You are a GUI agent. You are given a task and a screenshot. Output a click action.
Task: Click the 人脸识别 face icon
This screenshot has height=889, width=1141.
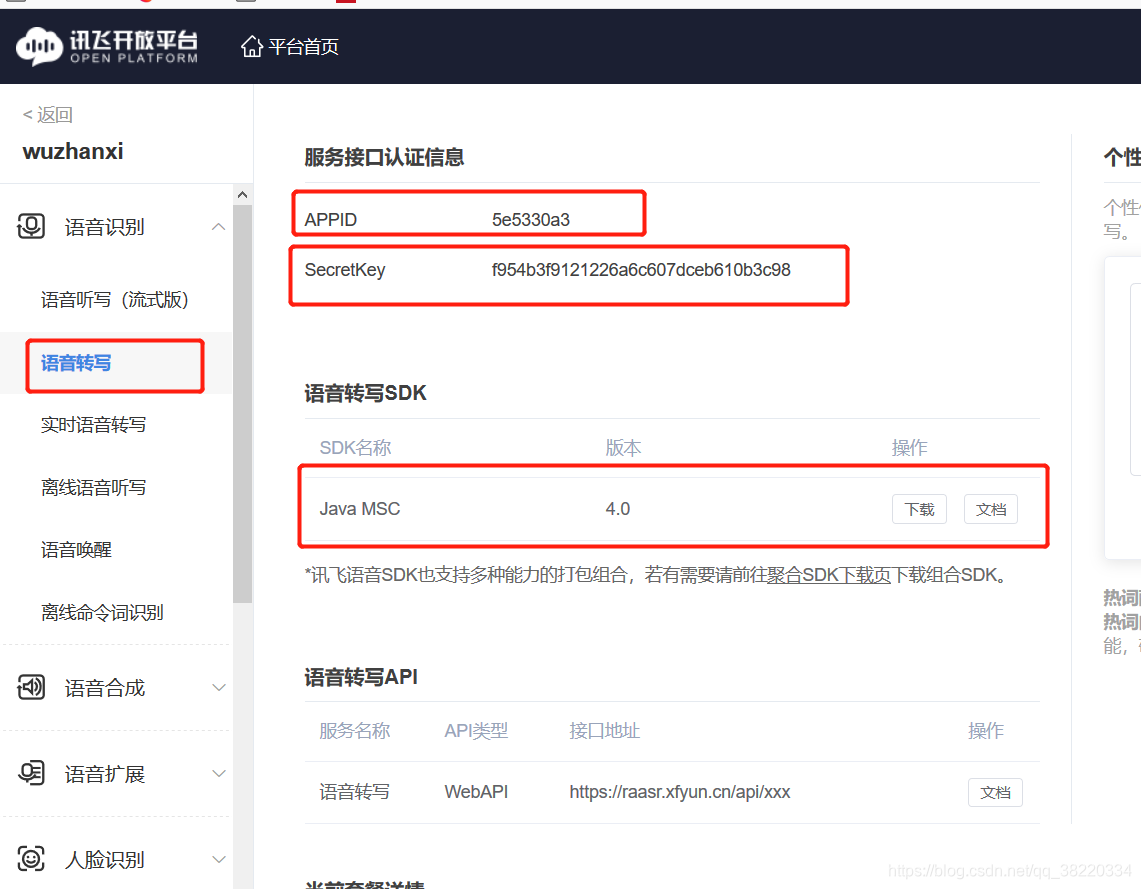coord(31,858)
